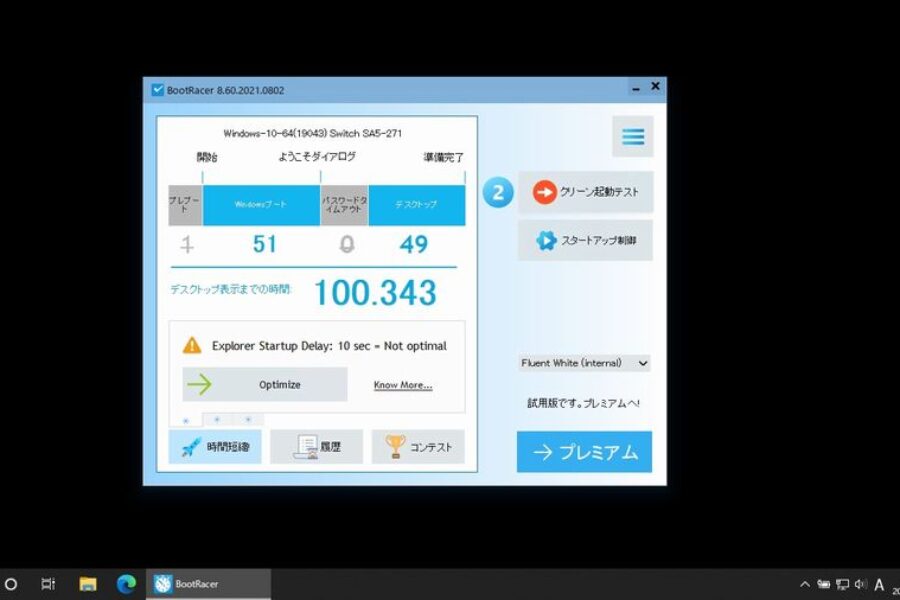Open Cortana search circle on taskbar
Screen dimensions: 900x600
(x=11, y=584)
